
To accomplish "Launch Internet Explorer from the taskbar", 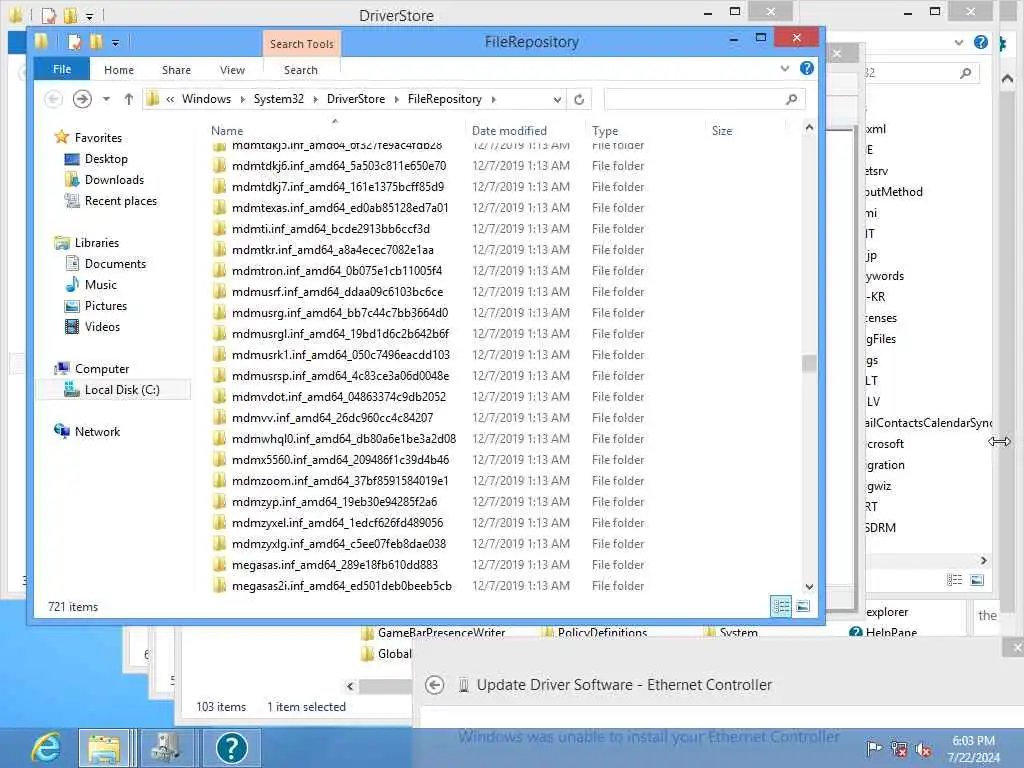I will [46, 748].
